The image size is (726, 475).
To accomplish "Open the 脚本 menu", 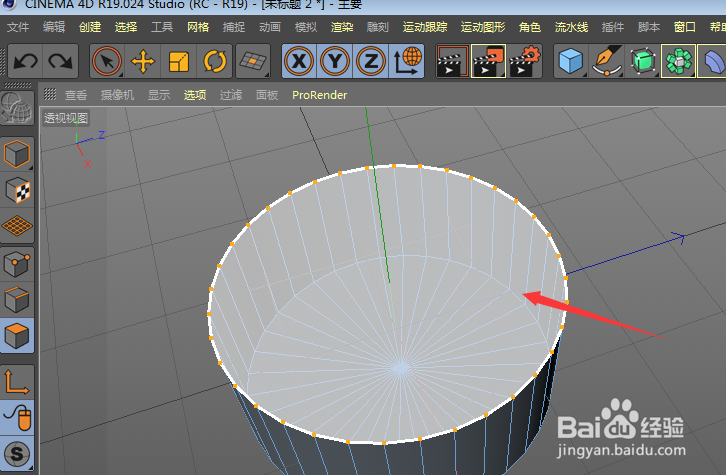I will [649, 27].
